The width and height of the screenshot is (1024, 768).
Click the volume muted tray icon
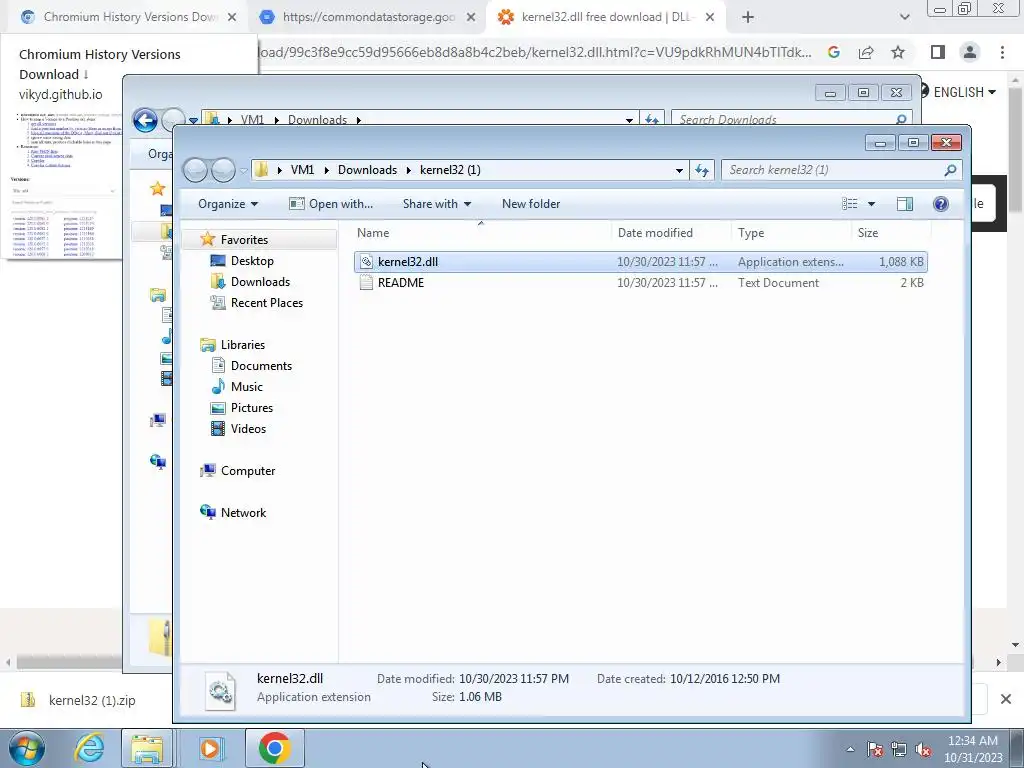(923, 749)
